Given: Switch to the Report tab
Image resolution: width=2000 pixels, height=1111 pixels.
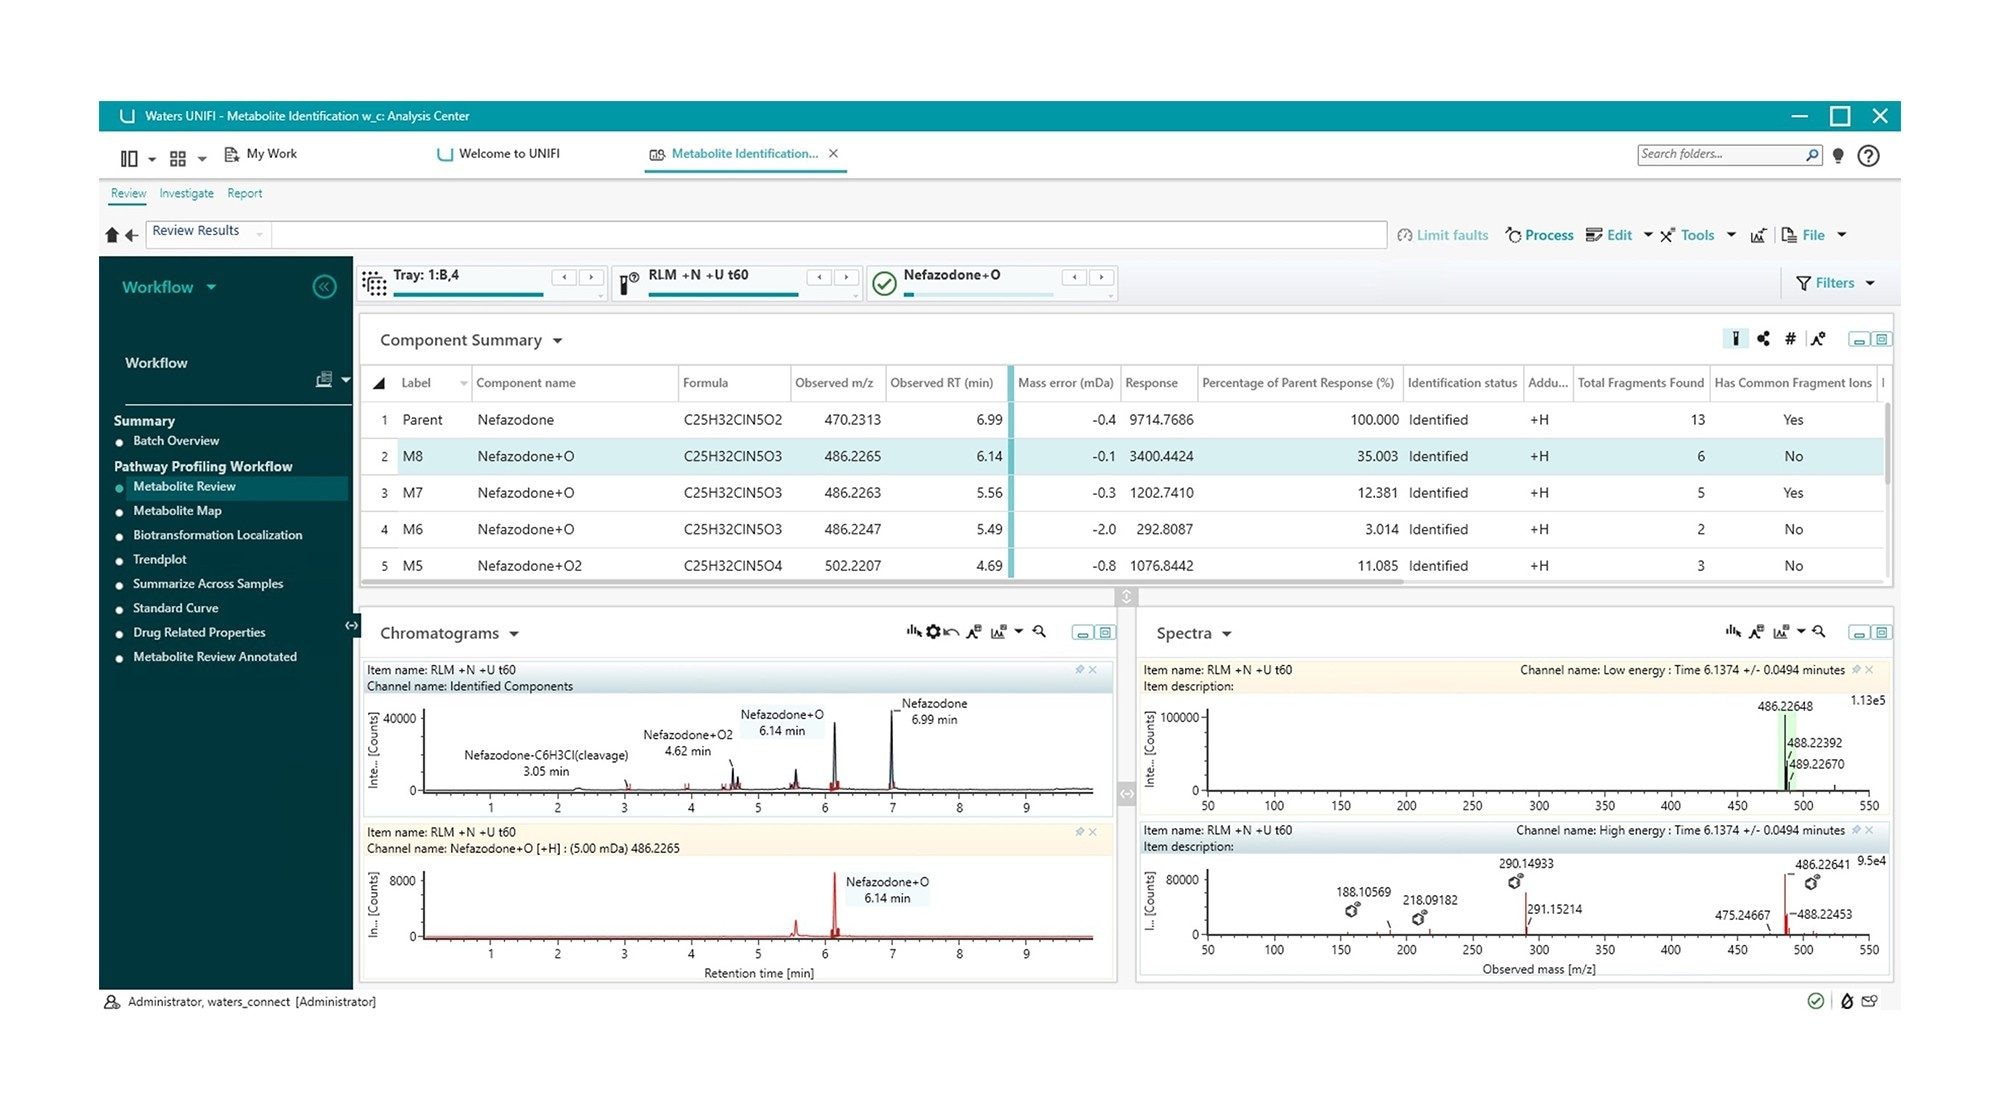Looking at the screenshot, I should coord(244,193).
